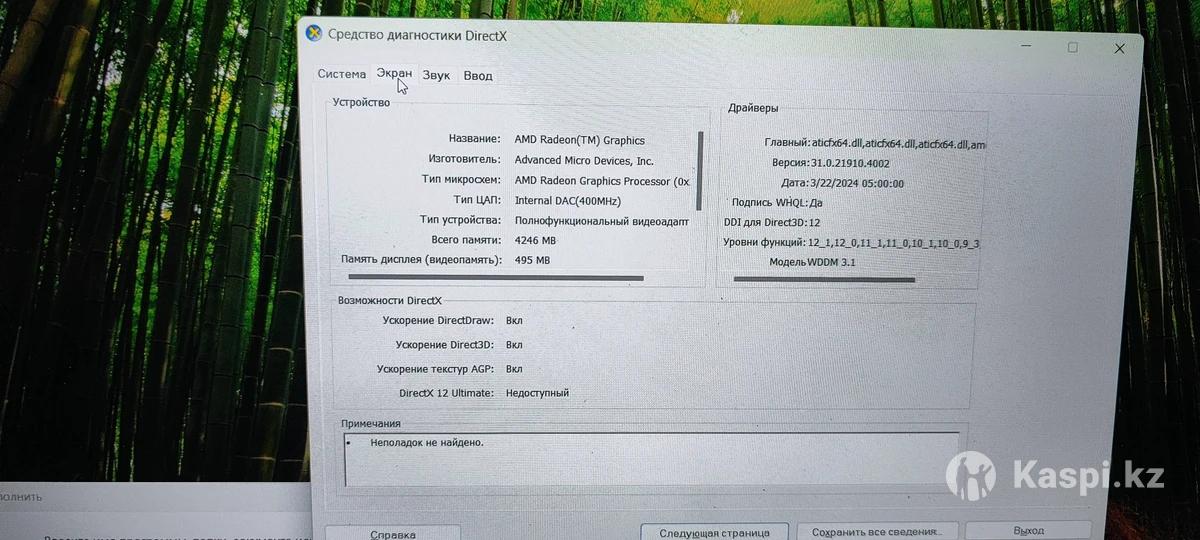Click Сохранить все сведения button
This screenshot has height=540, width=1200.
871,533
